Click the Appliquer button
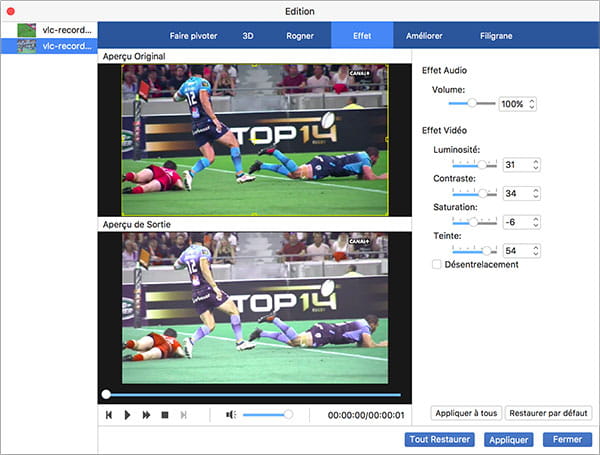The image size is (600, 455). 509,440
